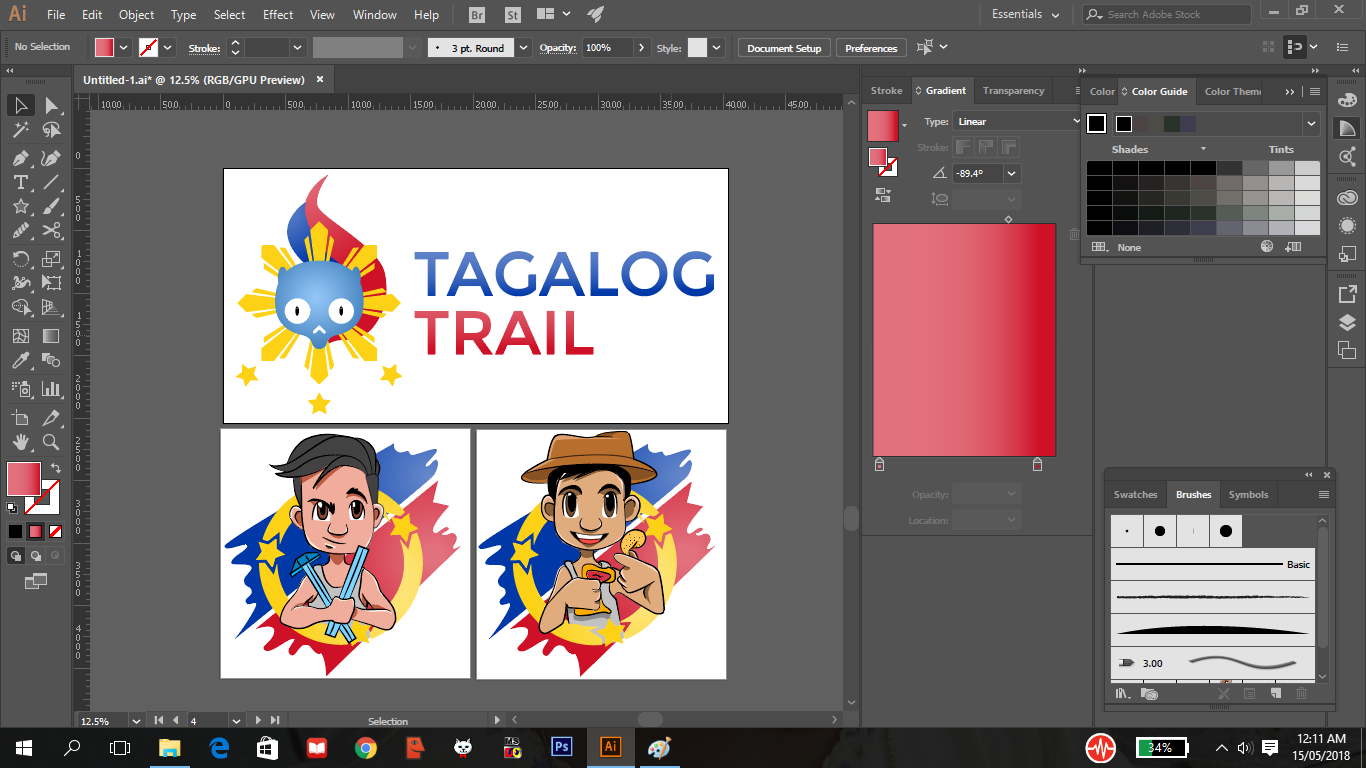1366x768 pixels.
Task: Select the Basic brush
Action: click(x=1212, y=564)
